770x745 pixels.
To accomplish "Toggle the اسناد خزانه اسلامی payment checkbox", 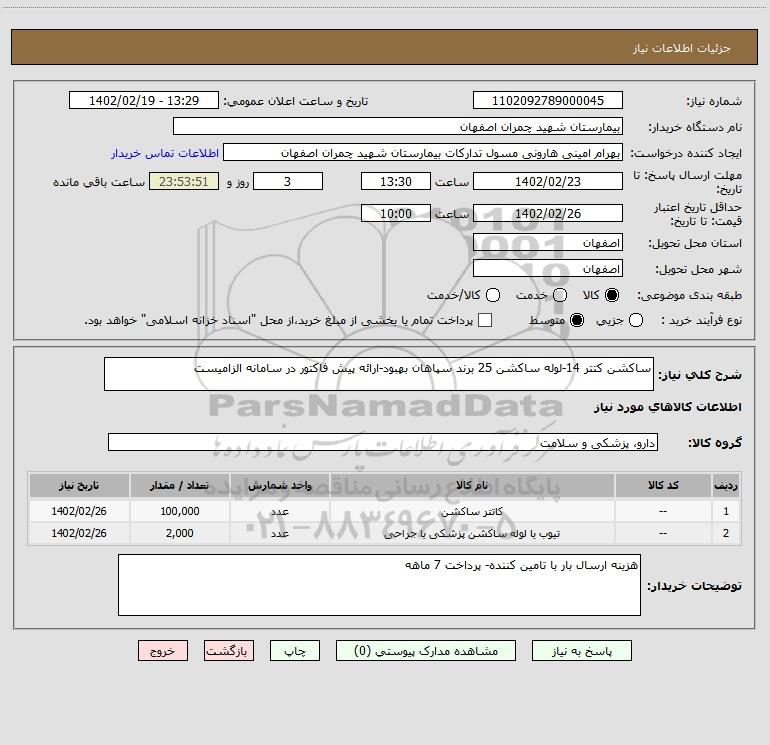I will (485, 320).
